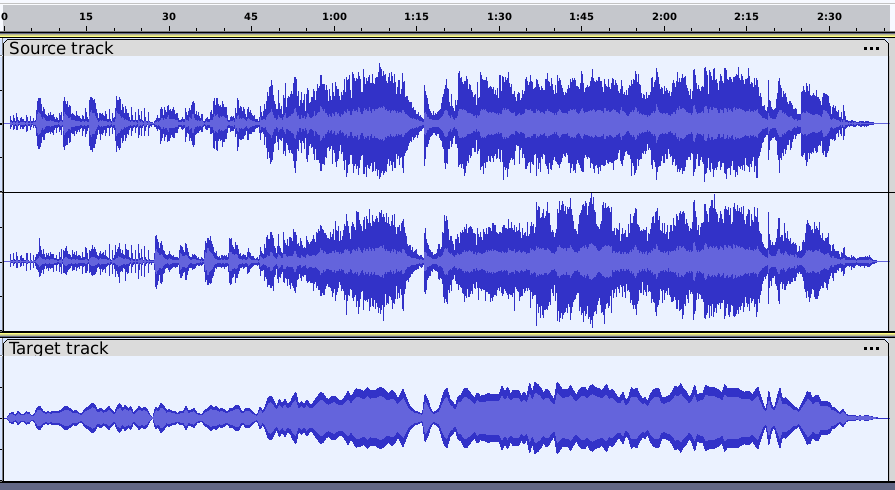Viewport: 895px width, 490px height.
Task: Click the divider between Source and Target tracks
Action: click(x=447, y=334)
